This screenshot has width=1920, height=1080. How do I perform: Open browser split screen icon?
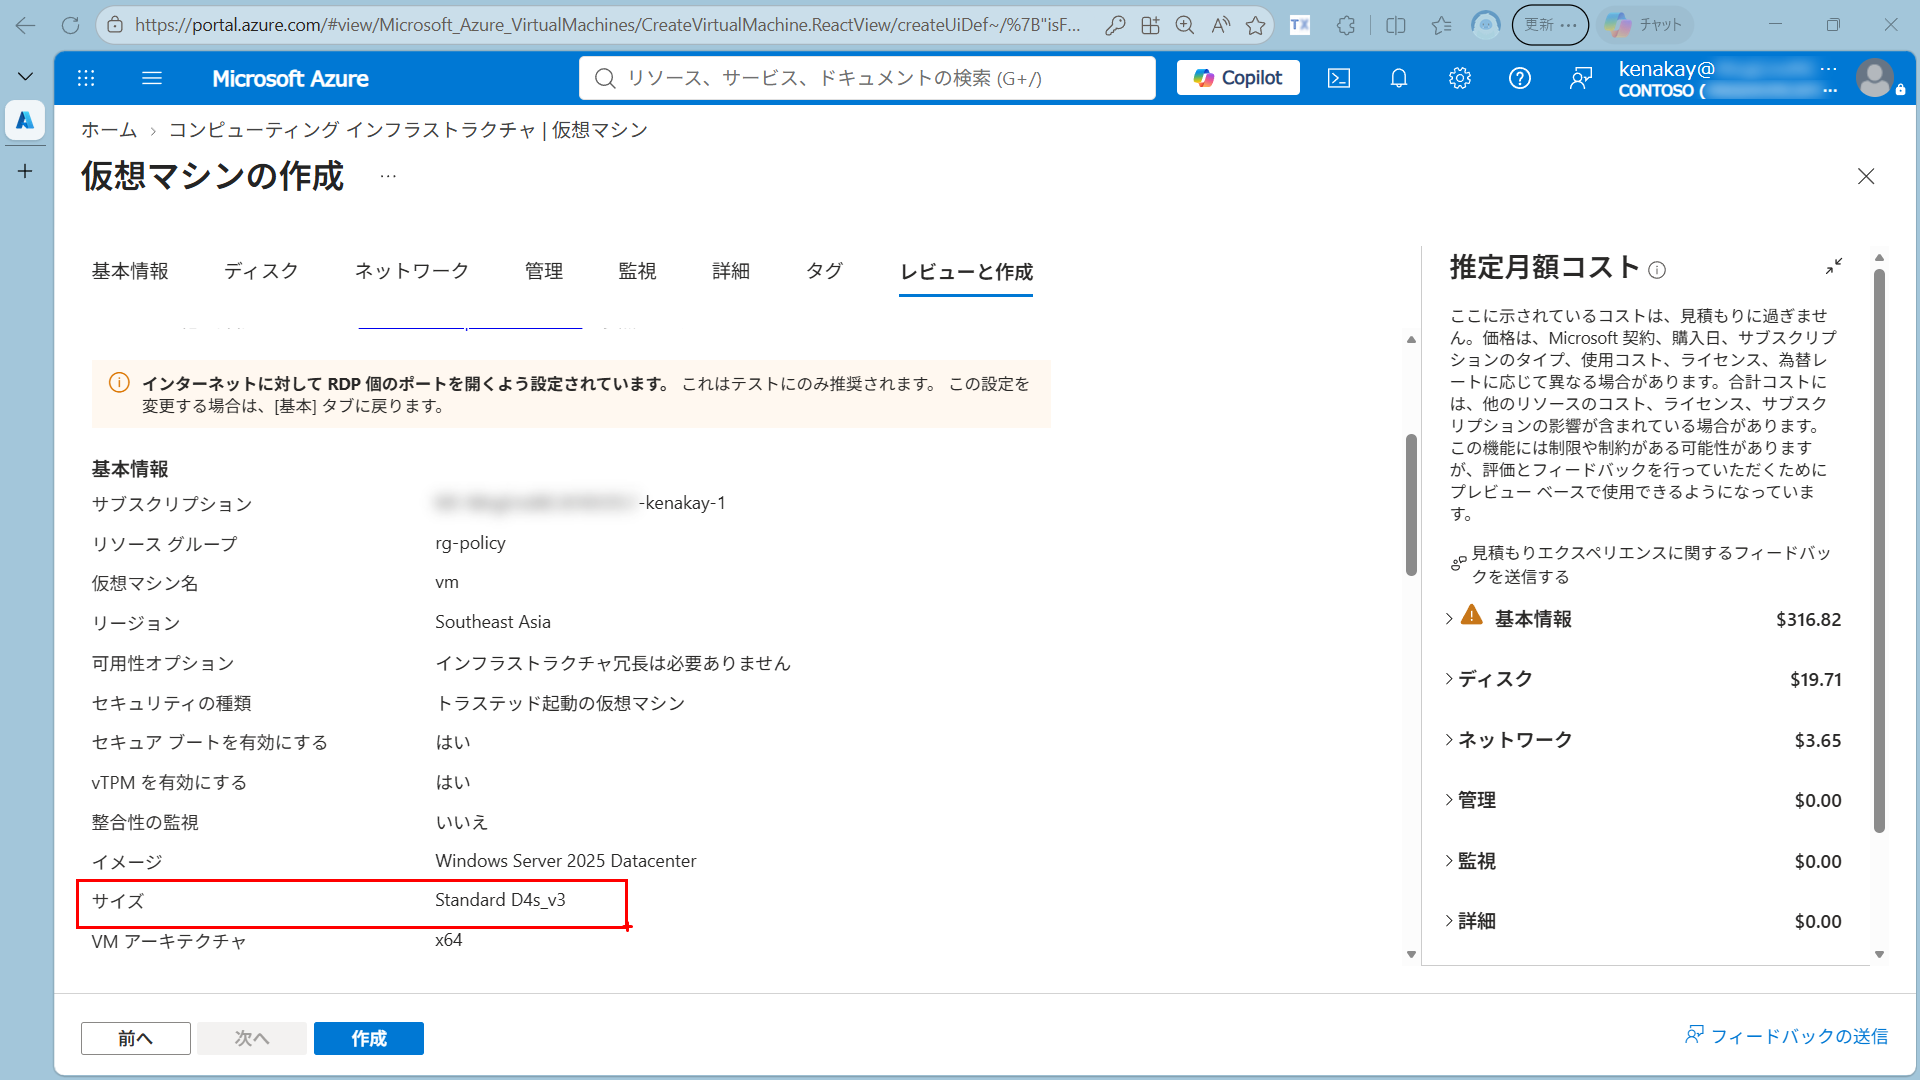click(1396, 25)
